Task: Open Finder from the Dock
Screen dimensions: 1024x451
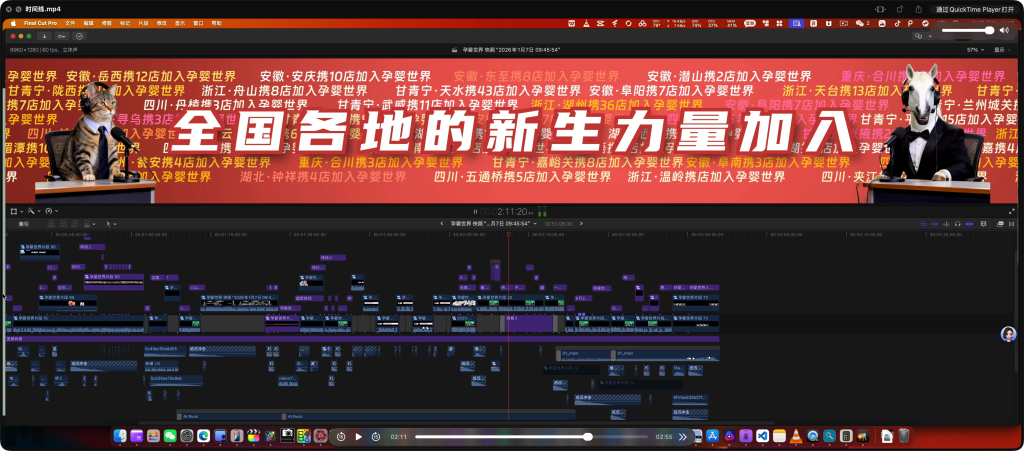Action: [x=120, y=436]
